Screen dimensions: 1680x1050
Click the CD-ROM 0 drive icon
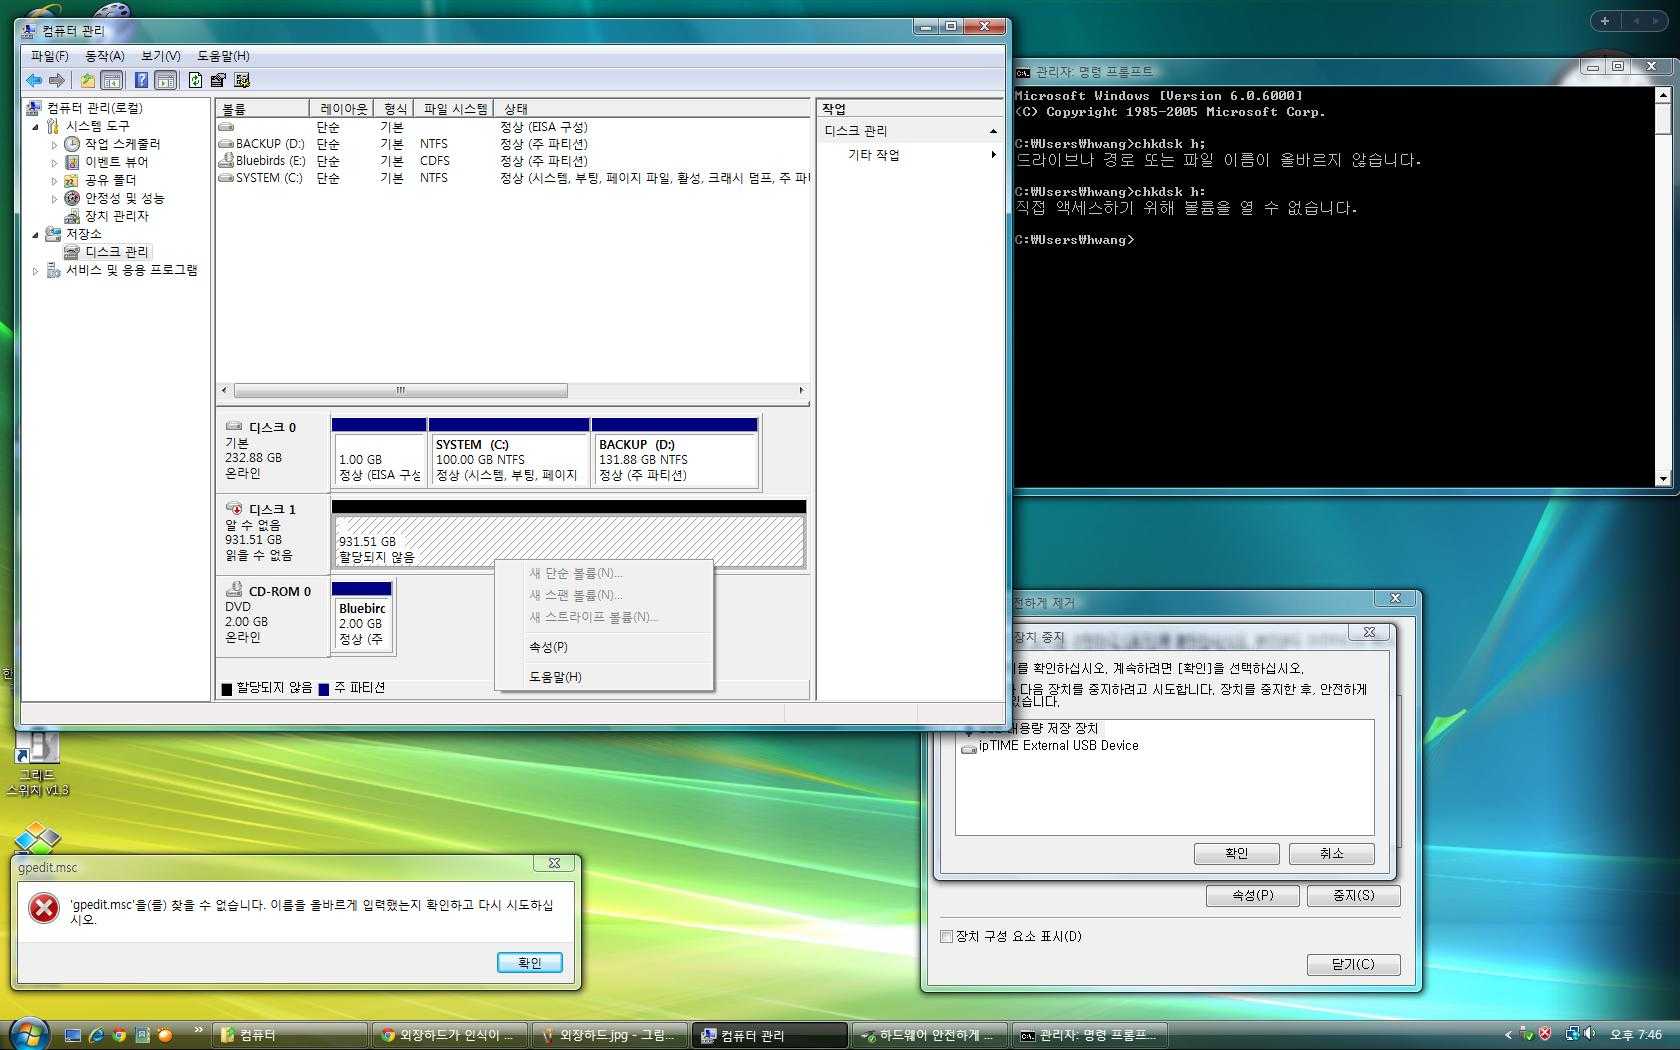[x=234, y=590]
